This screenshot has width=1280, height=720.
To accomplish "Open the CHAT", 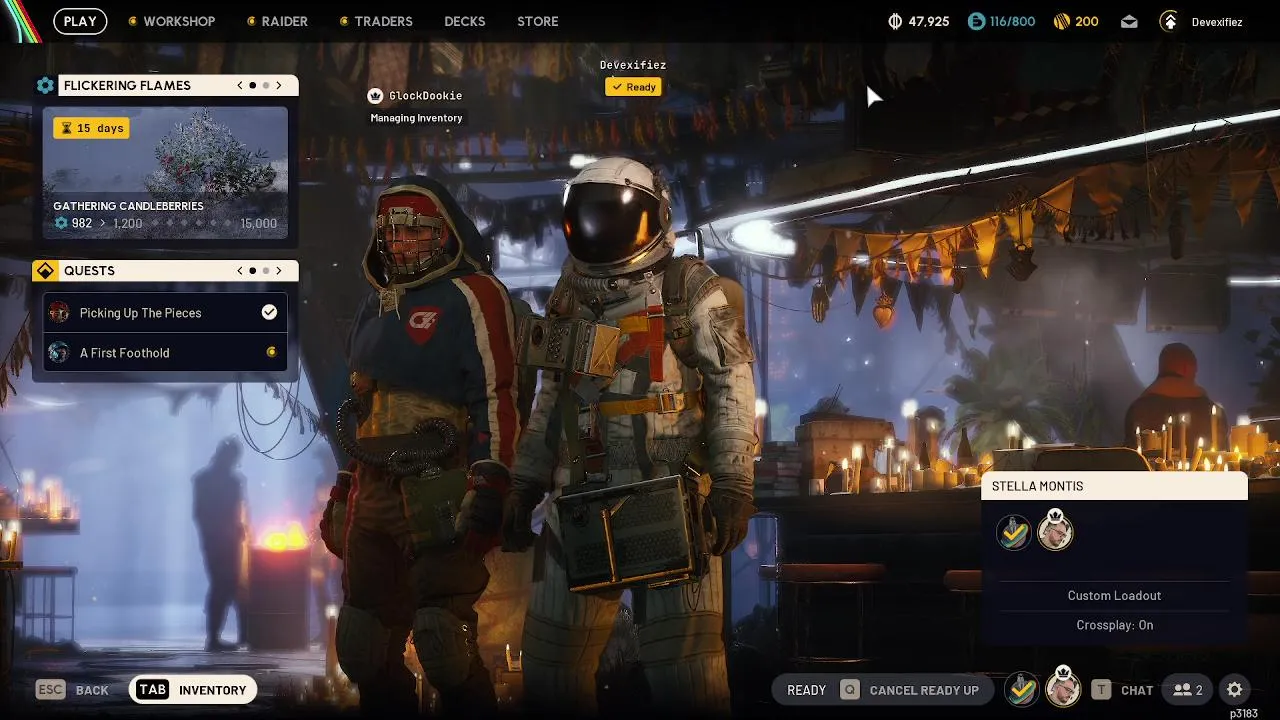I will point(1137,690).
